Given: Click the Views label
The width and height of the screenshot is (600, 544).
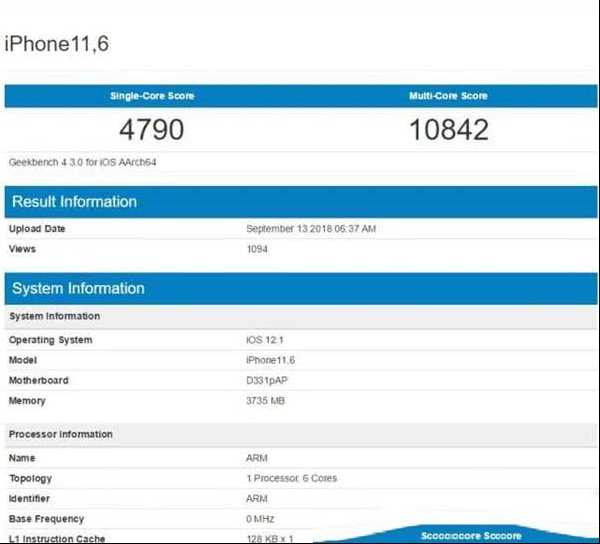Looking at the screenshot, I should tap(22, 249).
